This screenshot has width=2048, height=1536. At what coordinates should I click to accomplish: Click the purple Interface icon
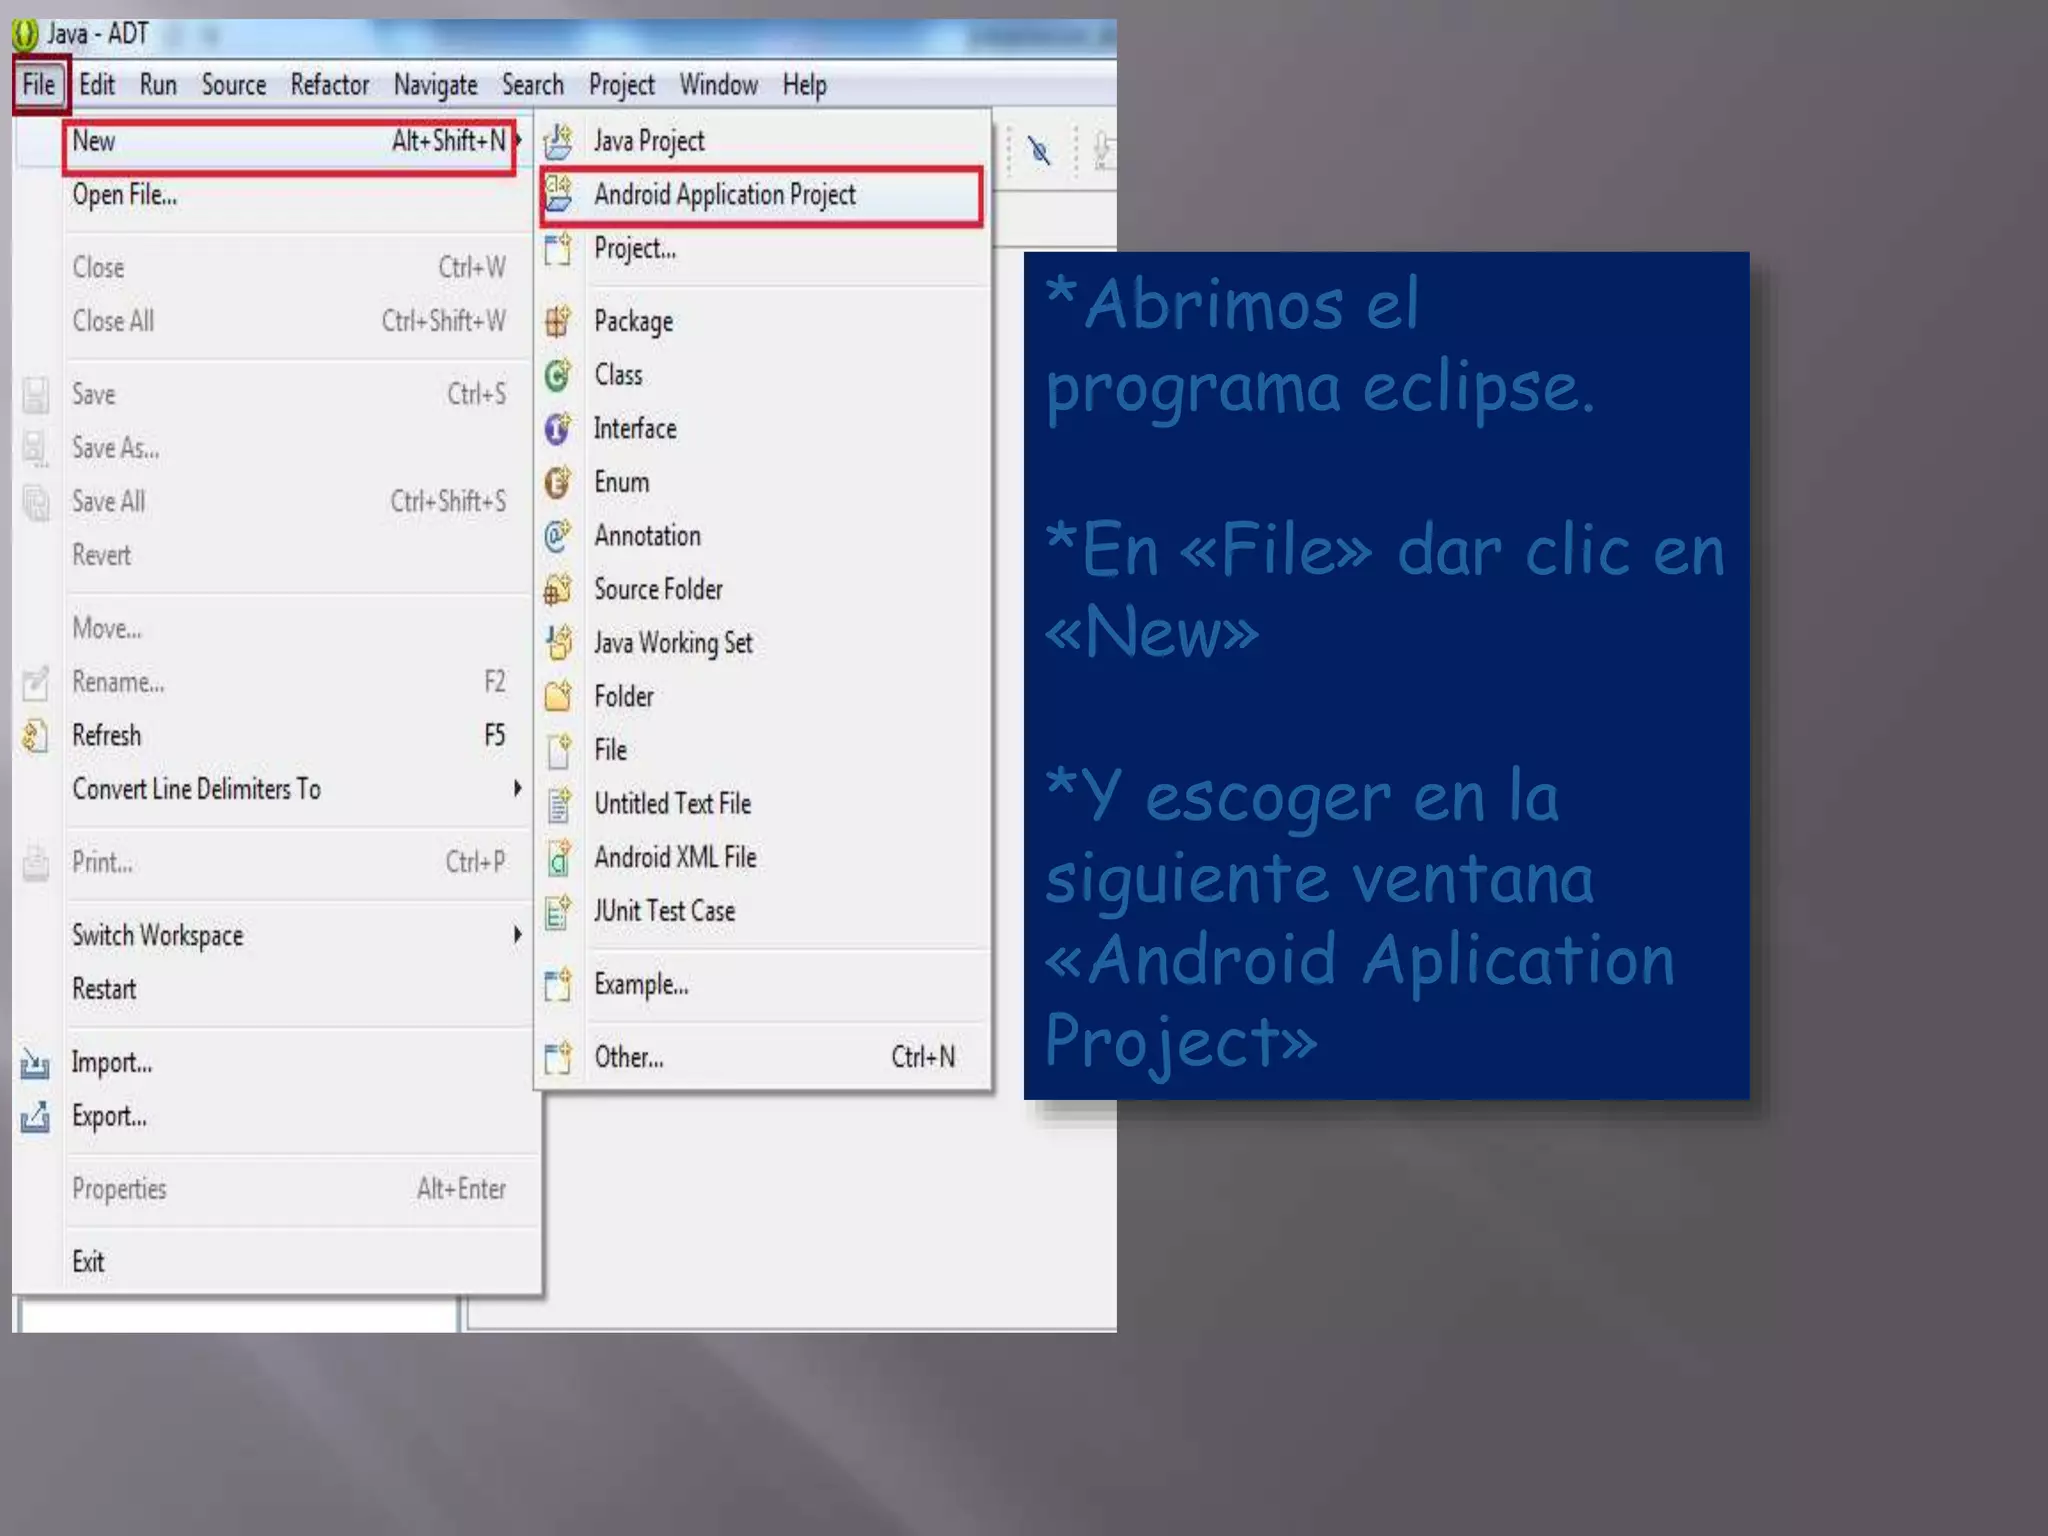(x=558, y=429)
